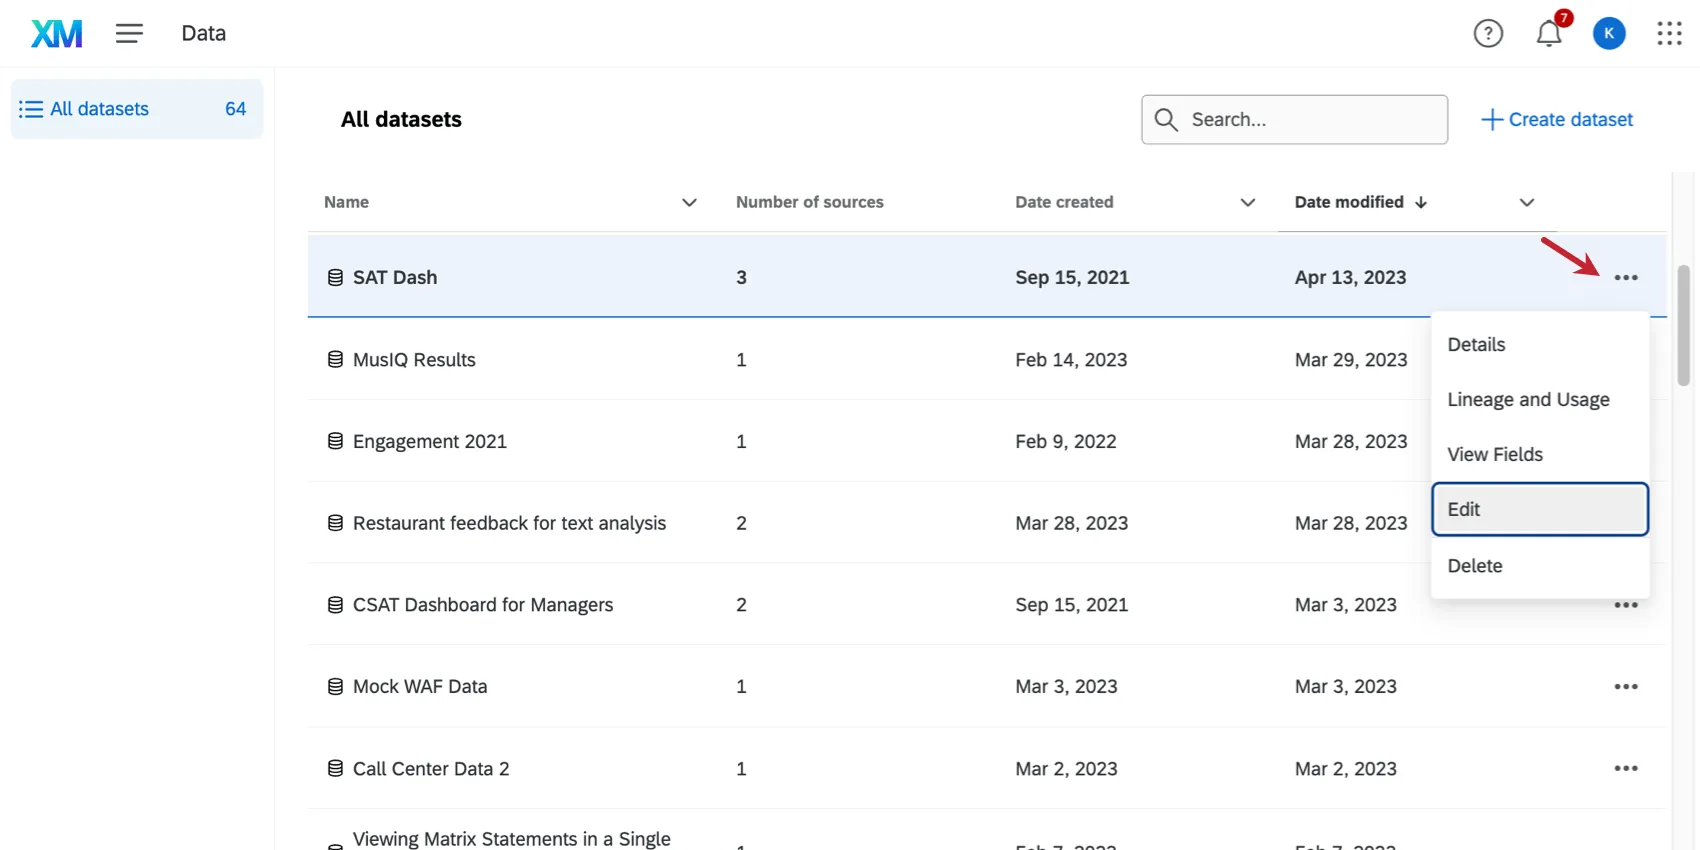Click the XM logo
Screen dimensions: 1700x850
pos(57,34)
